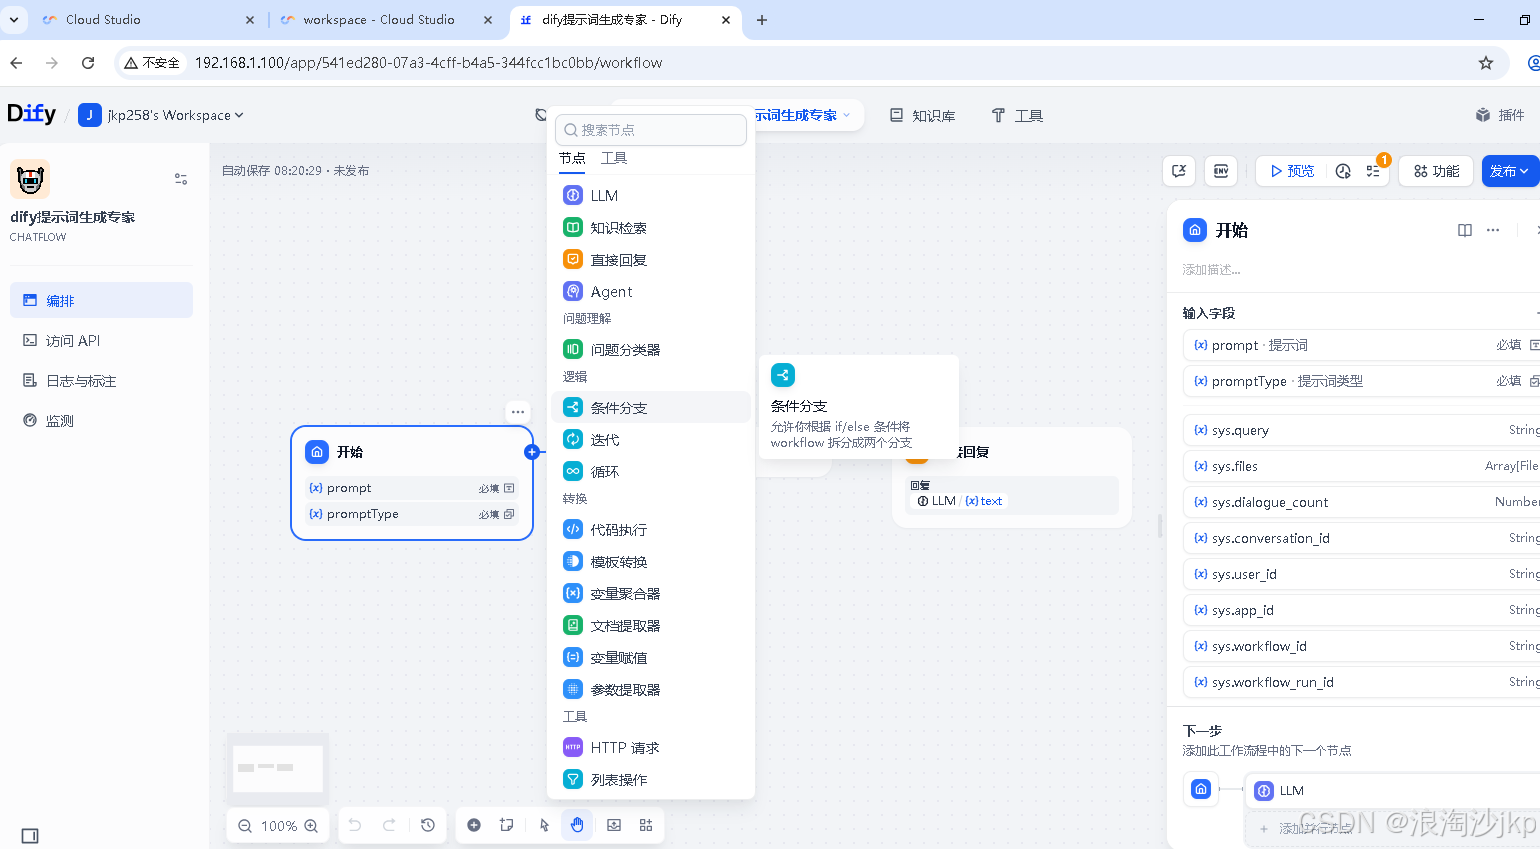Click the add node plus icon in bottom toolbar

click(474, 825)
